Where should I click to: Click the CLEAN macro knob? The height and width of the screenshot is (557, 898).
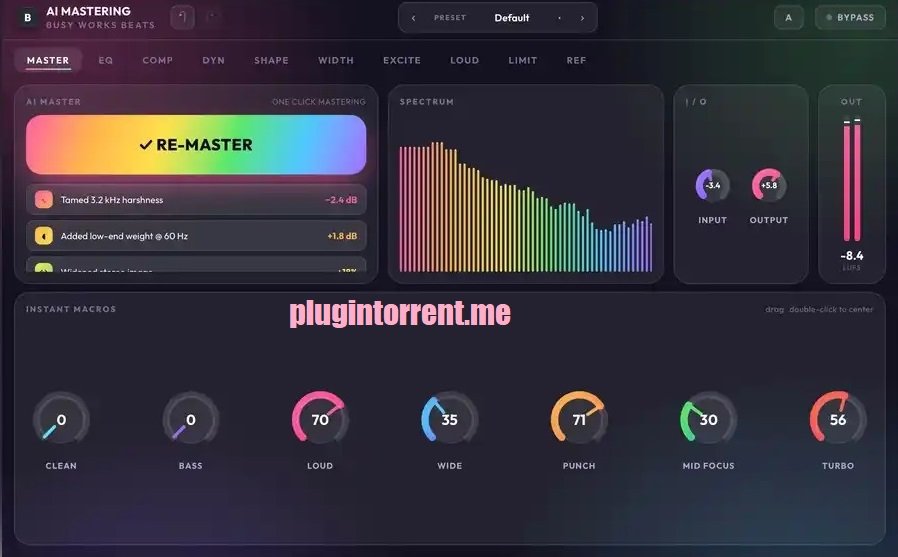[61, 420]
